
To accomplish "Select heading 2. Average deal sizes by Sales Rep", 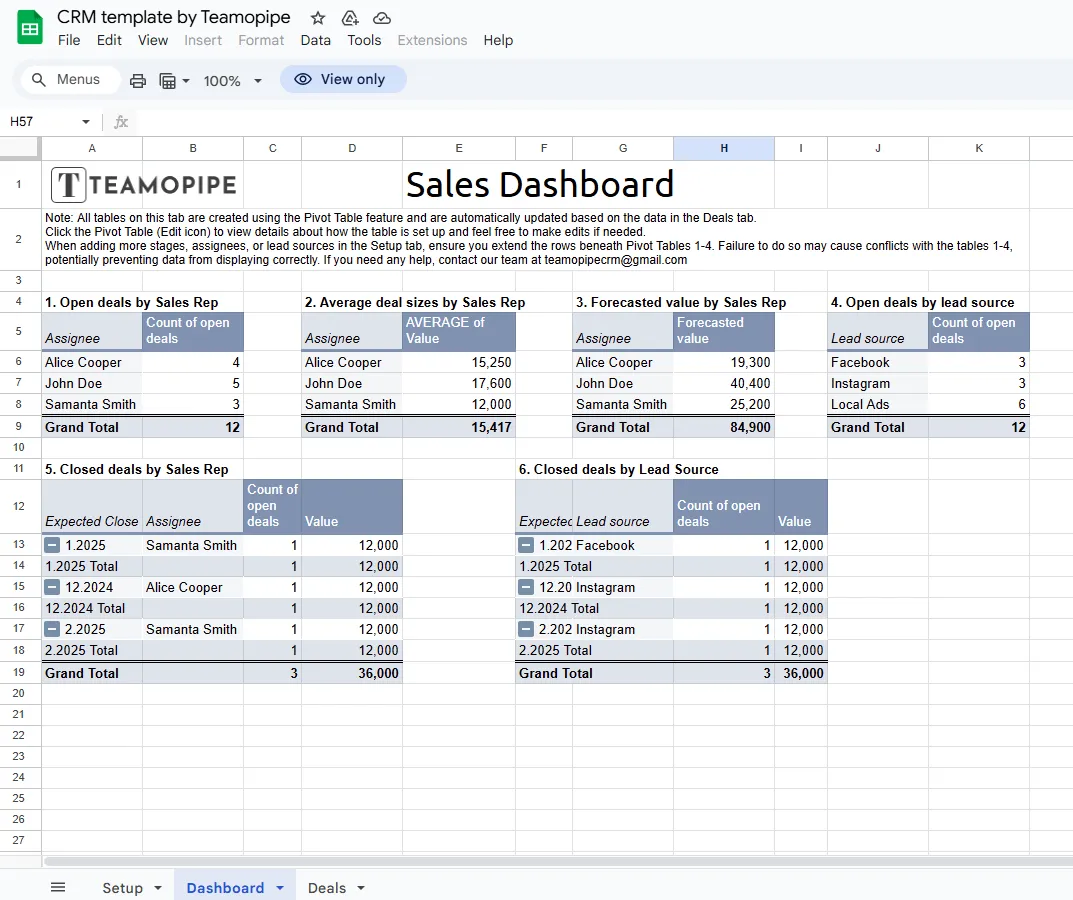I will click(x=415, y=303).
